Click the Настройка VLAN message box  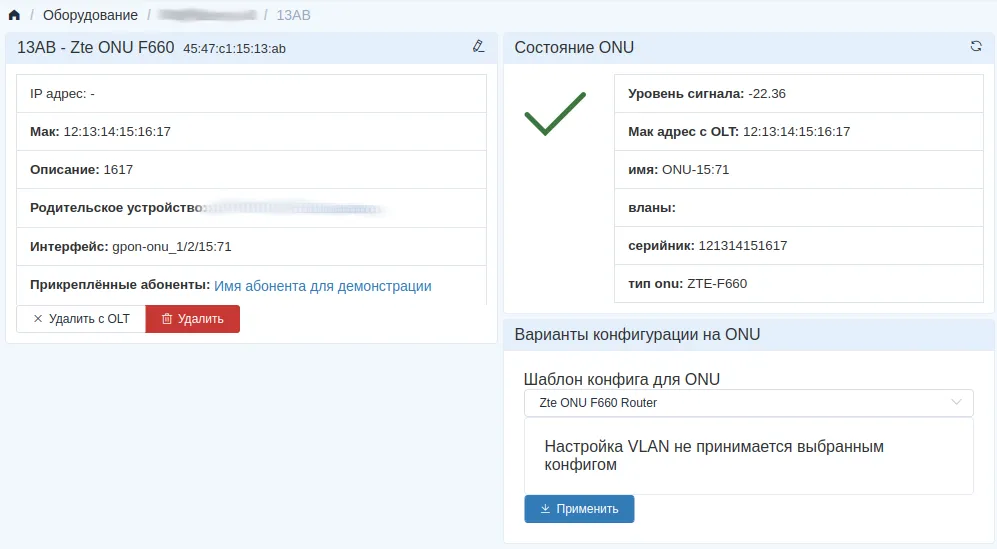748,456
